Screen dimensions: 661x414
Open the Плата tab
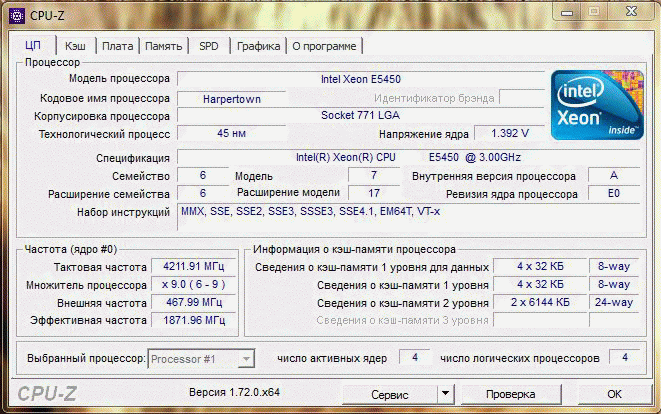point(118,46)
